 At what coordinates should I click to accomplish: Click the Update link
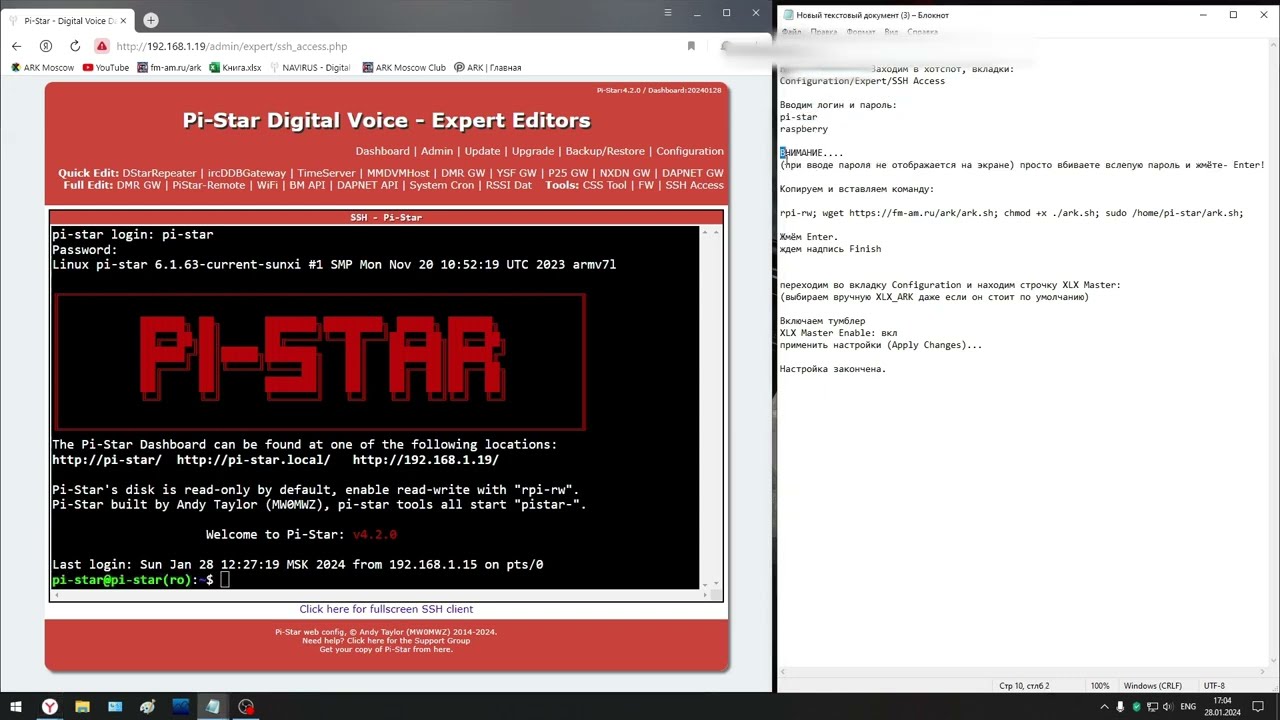tap(482, 151)
